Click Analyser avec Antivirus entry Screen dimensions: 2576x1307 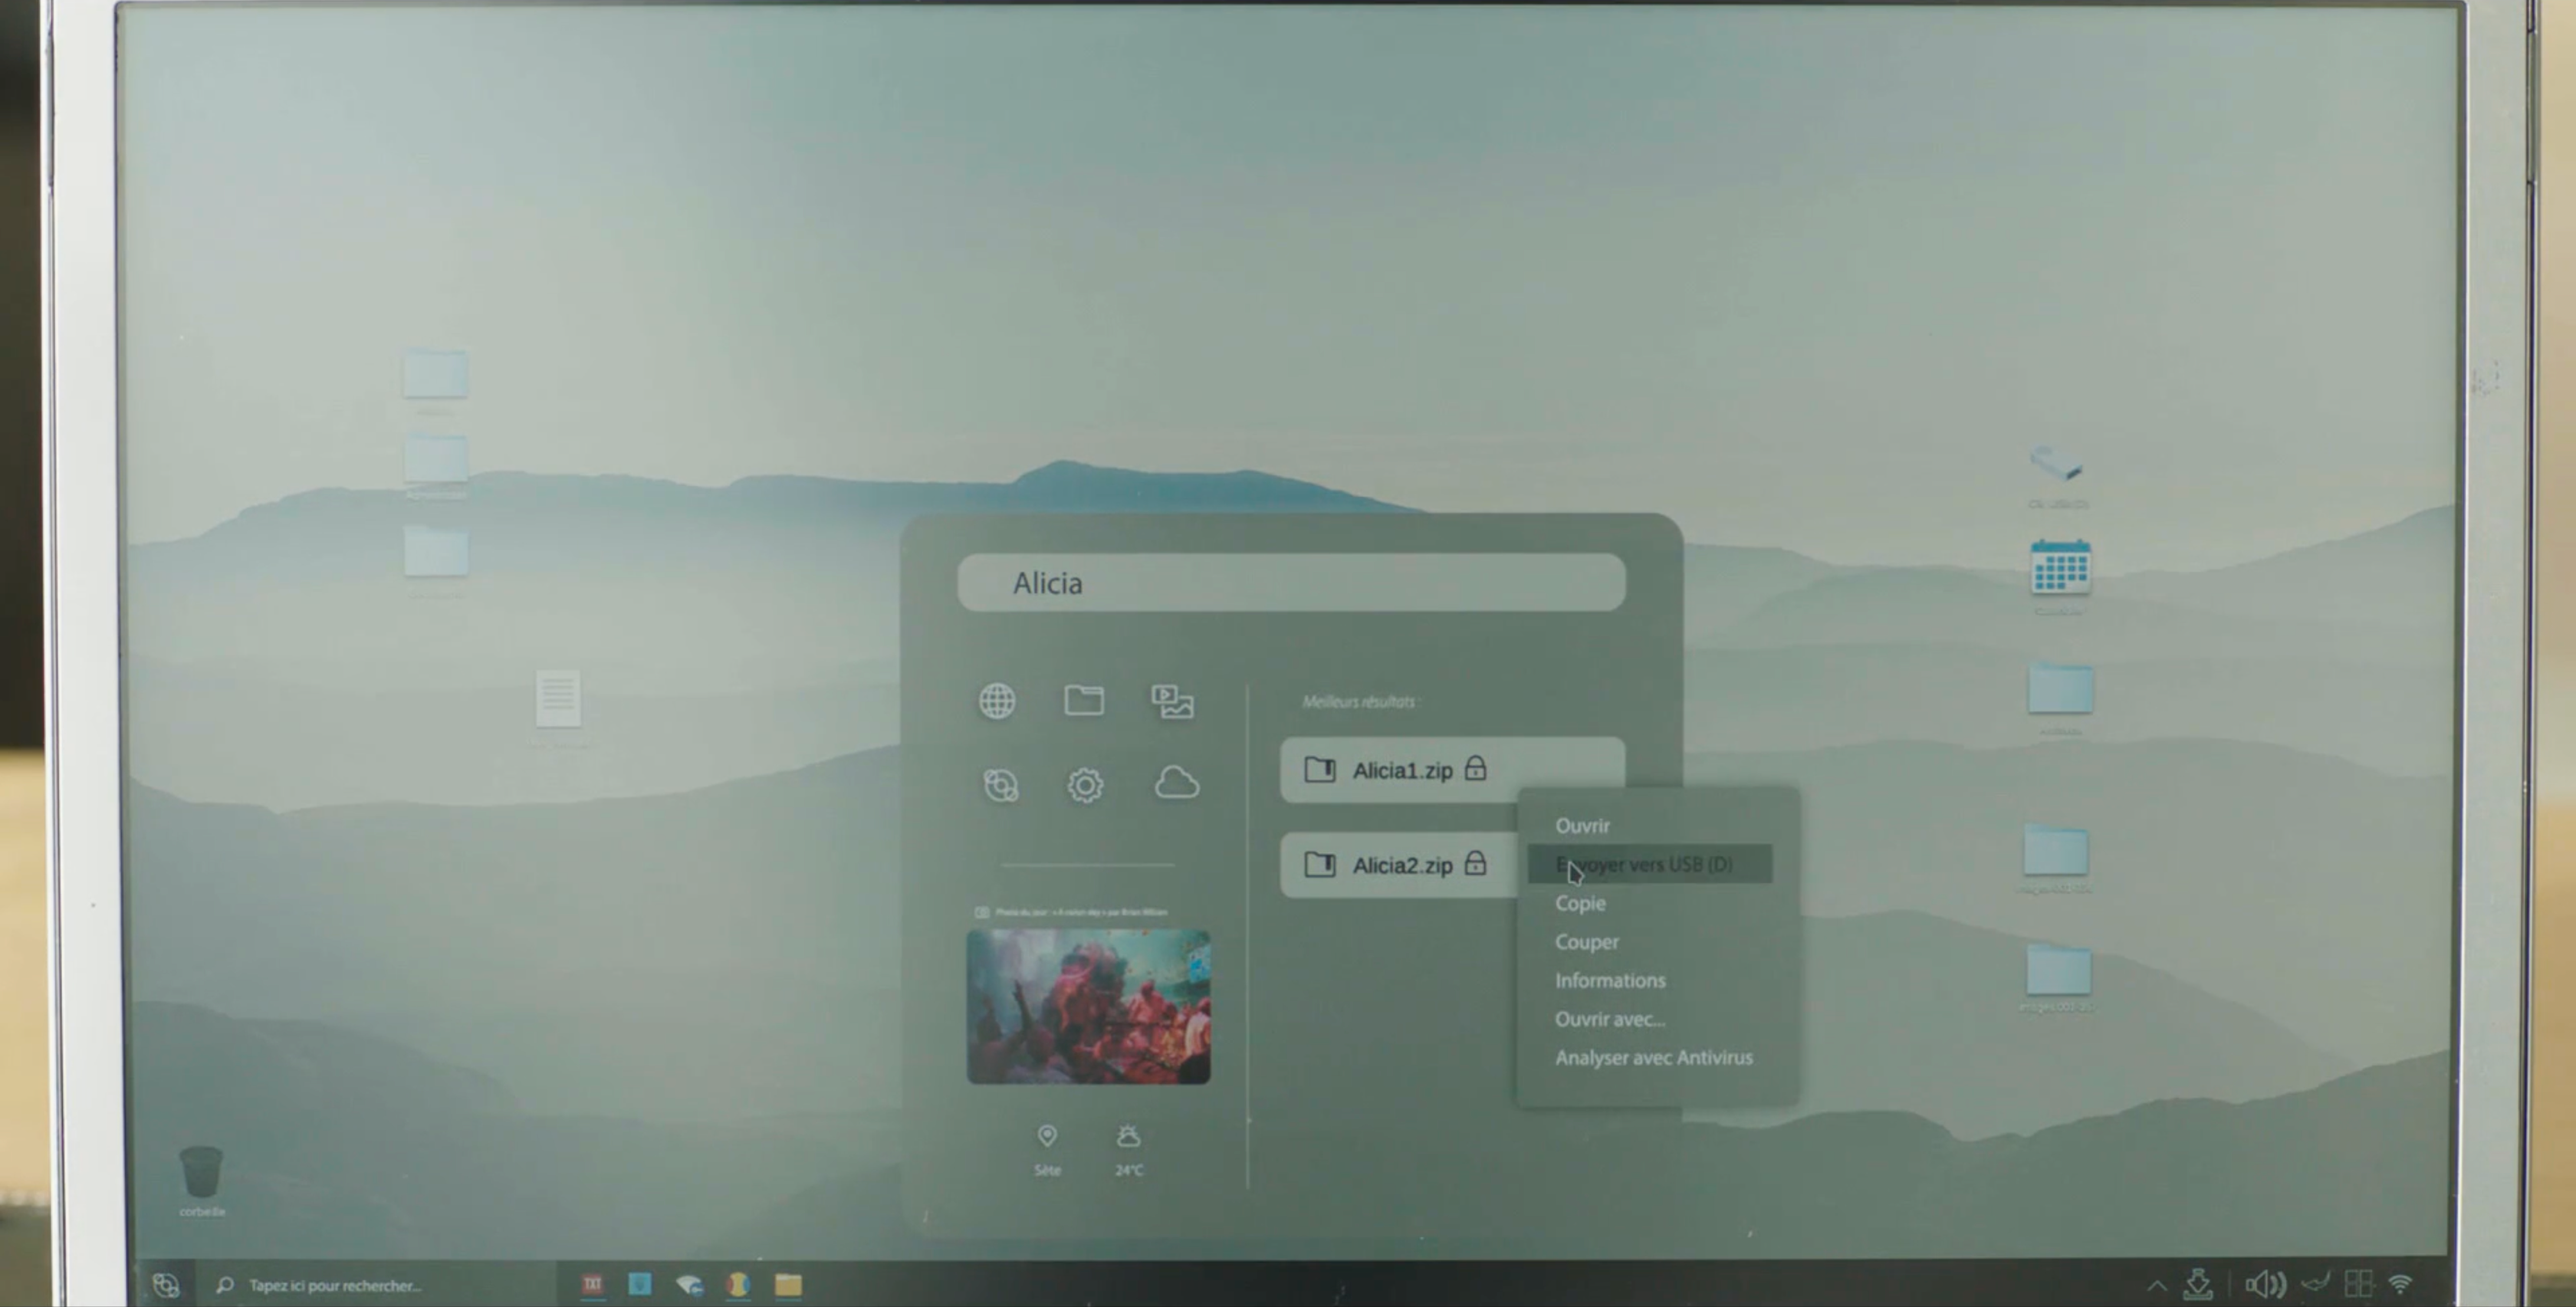point(1653,1057)
